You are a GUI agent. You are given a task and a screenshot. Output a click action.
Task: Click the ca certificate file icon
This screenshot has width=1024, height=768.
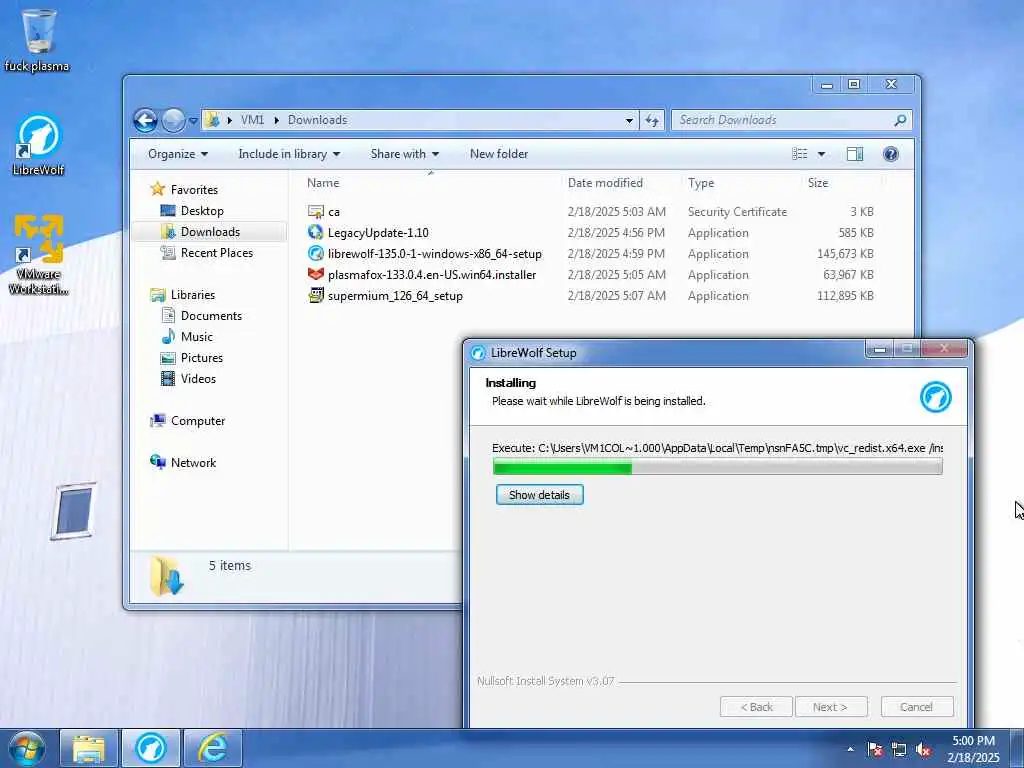[315, 212]
